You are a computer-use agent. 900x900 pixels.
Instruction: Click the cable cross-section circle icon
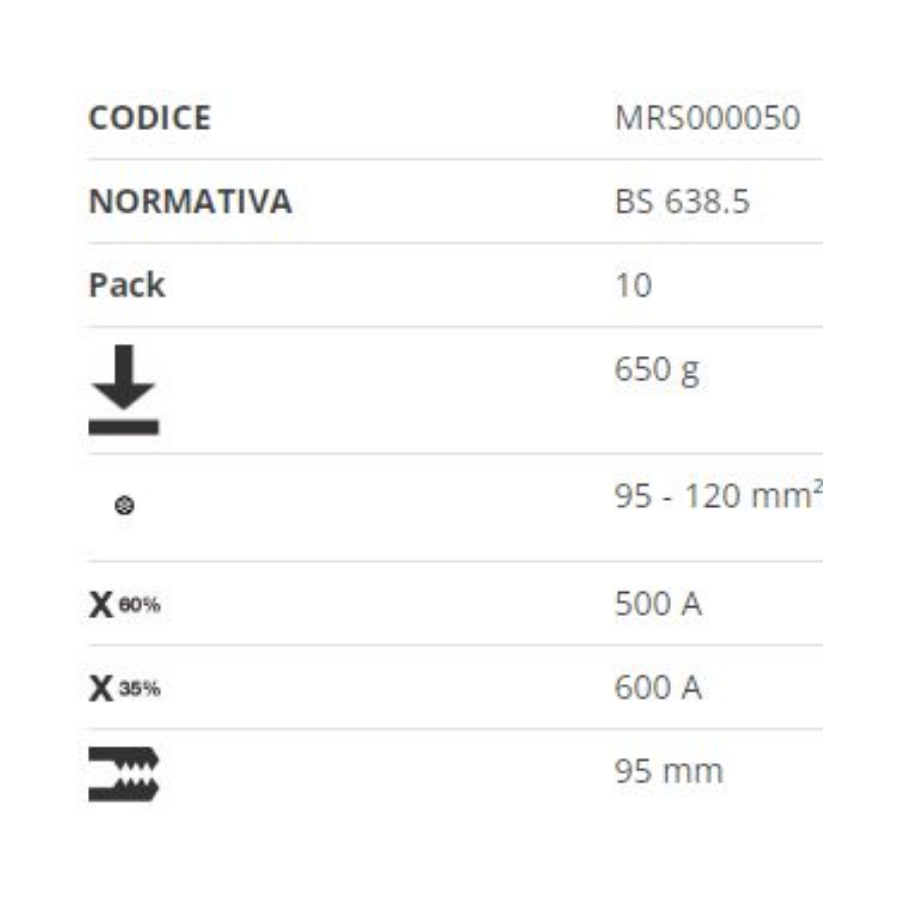point(125,505)
